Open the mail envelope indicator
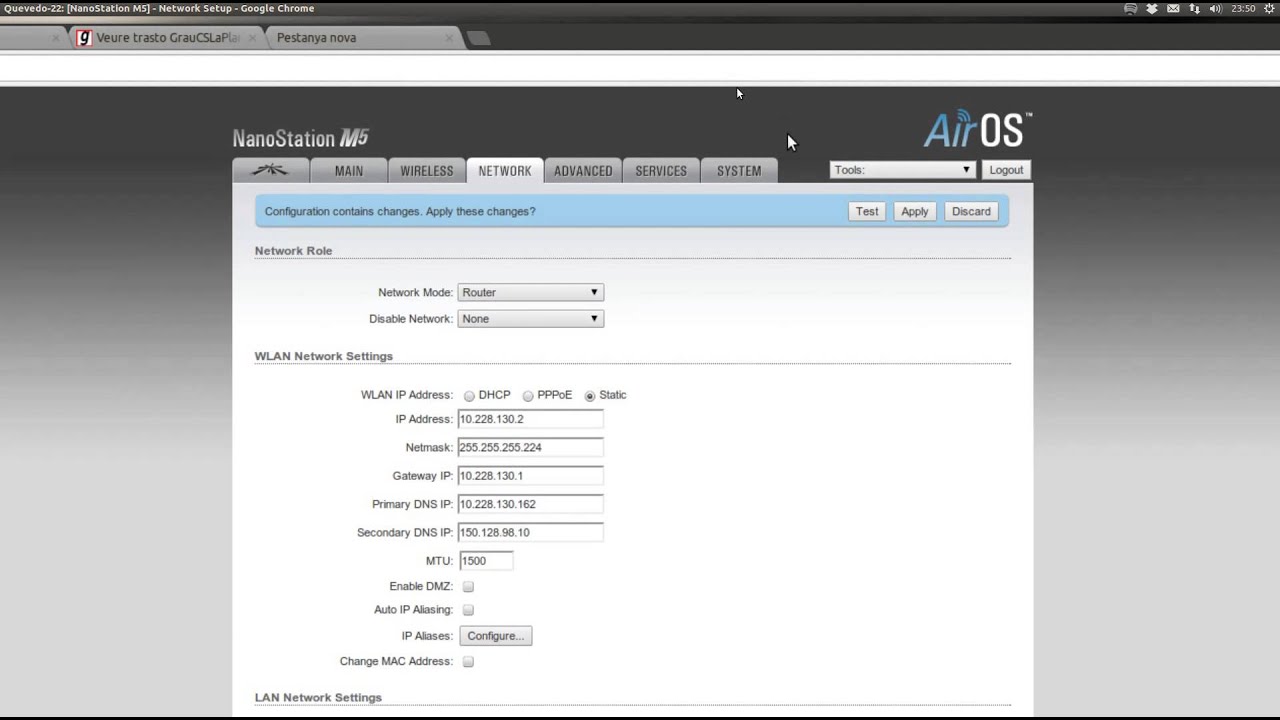The image size is (1280, 720). coord(1173,8)
